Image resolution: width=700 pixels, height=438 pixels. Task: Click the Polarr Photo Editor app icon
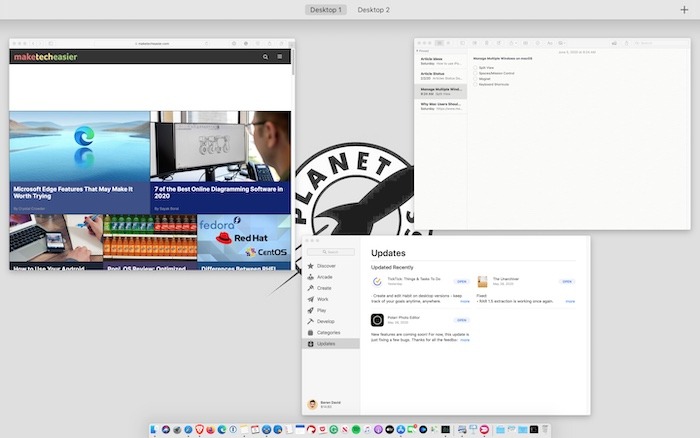click(x=377, y=320)
